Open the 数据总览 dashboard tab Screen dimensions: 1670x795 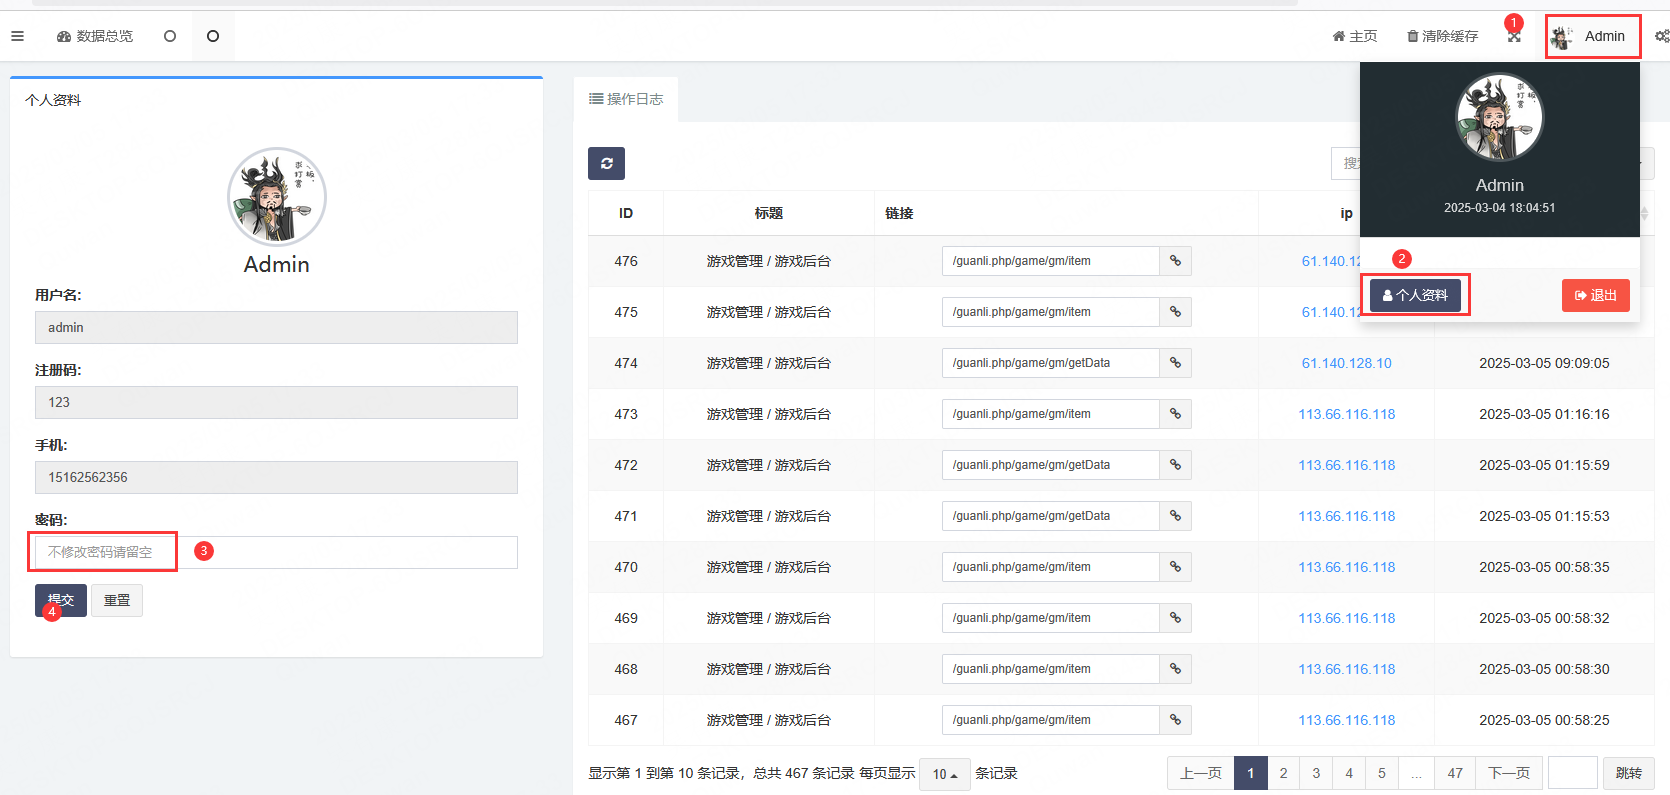95,36
